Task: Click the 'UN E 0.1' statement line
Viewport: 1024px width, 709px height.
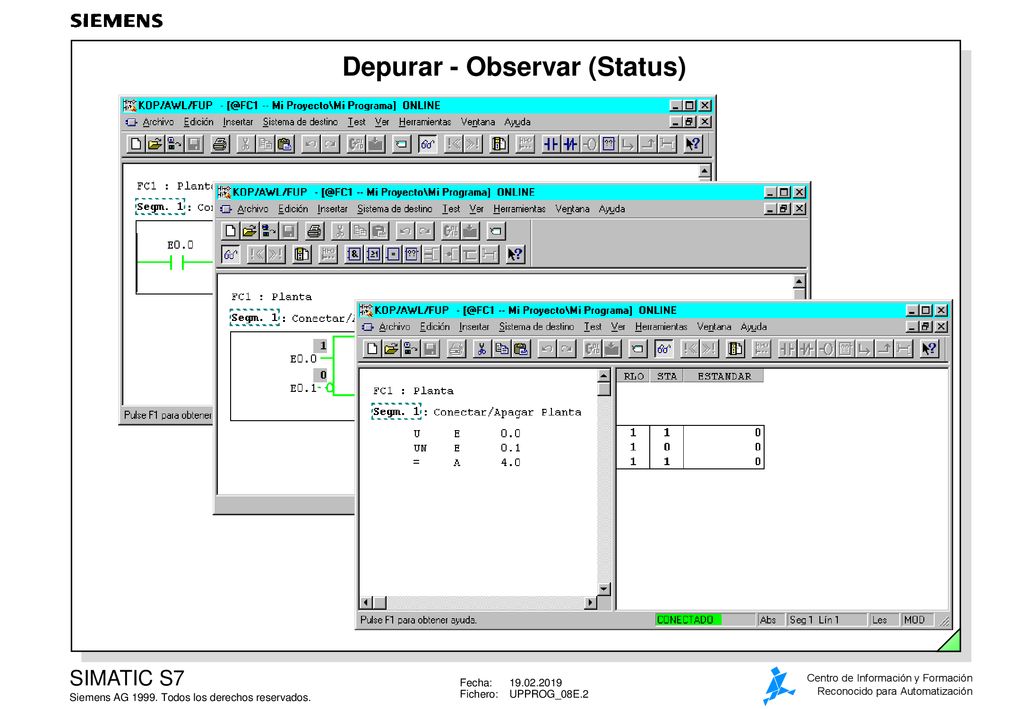Action: click(467, 448)
